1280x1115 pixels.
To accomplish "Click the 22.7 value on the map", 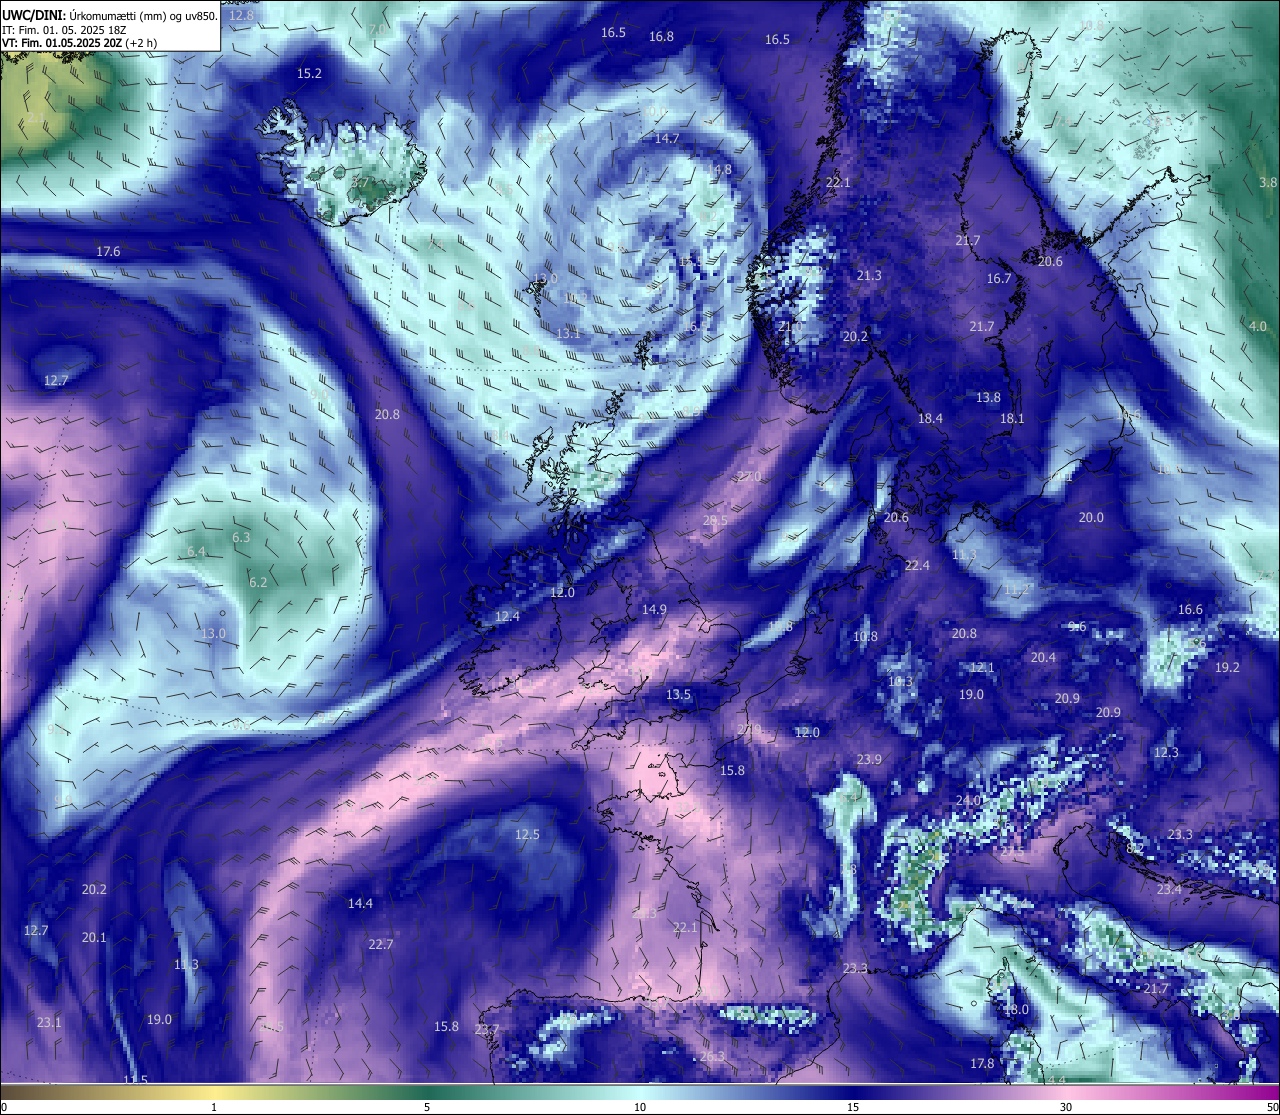I will click(x=380, y=945).
